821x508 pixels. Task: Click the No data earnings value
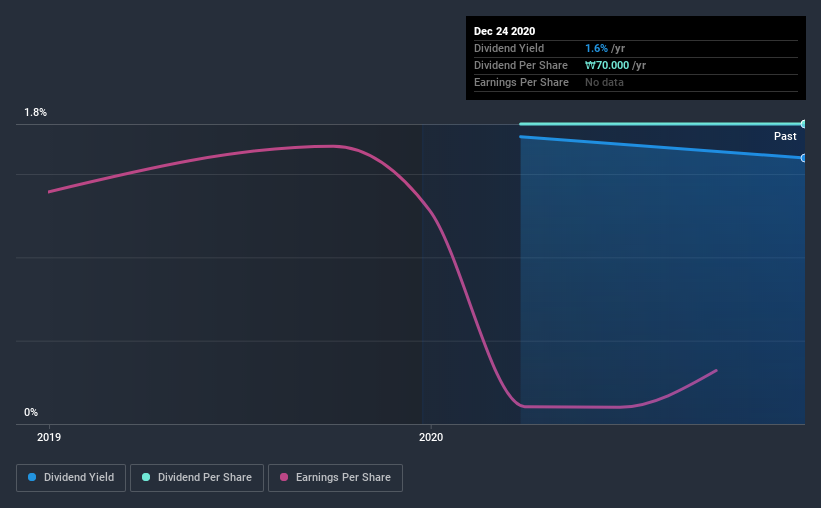[604, 82]
